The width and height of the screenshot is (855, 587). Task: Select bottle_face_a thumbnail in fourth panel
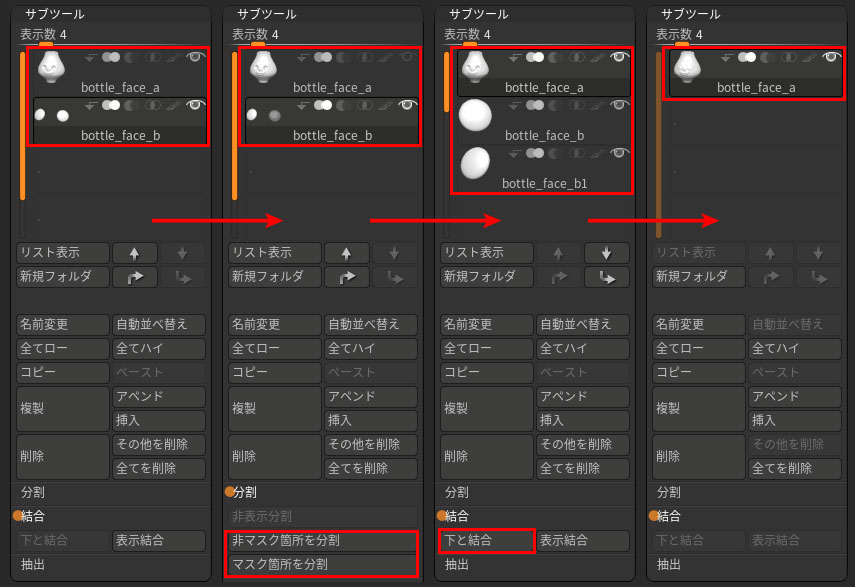coord(687,68)
